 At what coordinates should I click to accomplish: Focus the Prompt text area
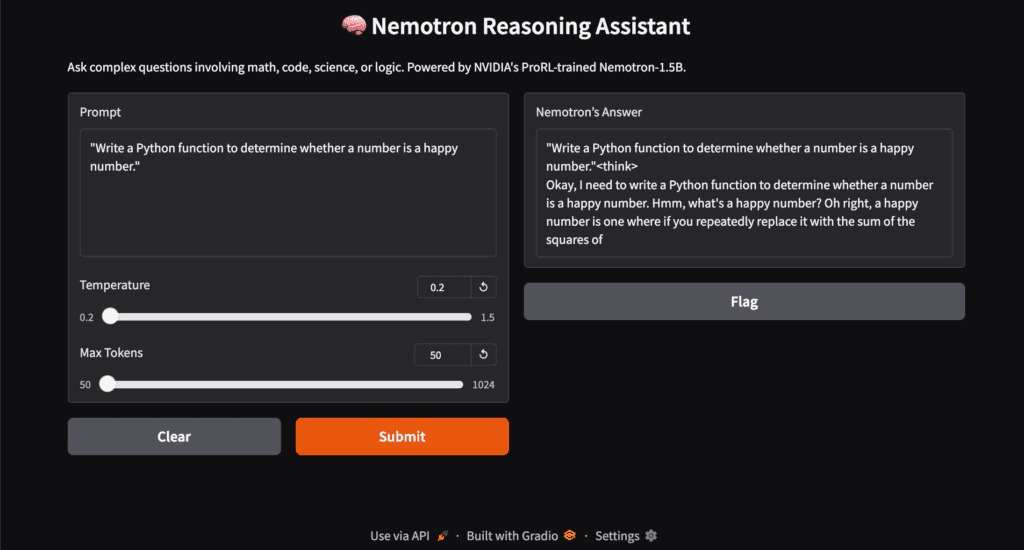point(288,193)
